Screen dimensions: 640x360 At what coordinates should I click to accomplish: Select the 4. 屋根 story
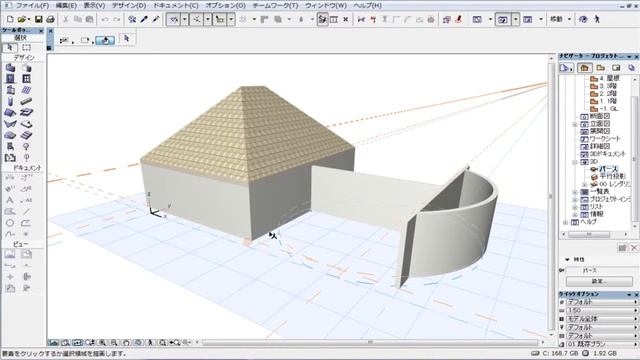click(x=610, y=78)
